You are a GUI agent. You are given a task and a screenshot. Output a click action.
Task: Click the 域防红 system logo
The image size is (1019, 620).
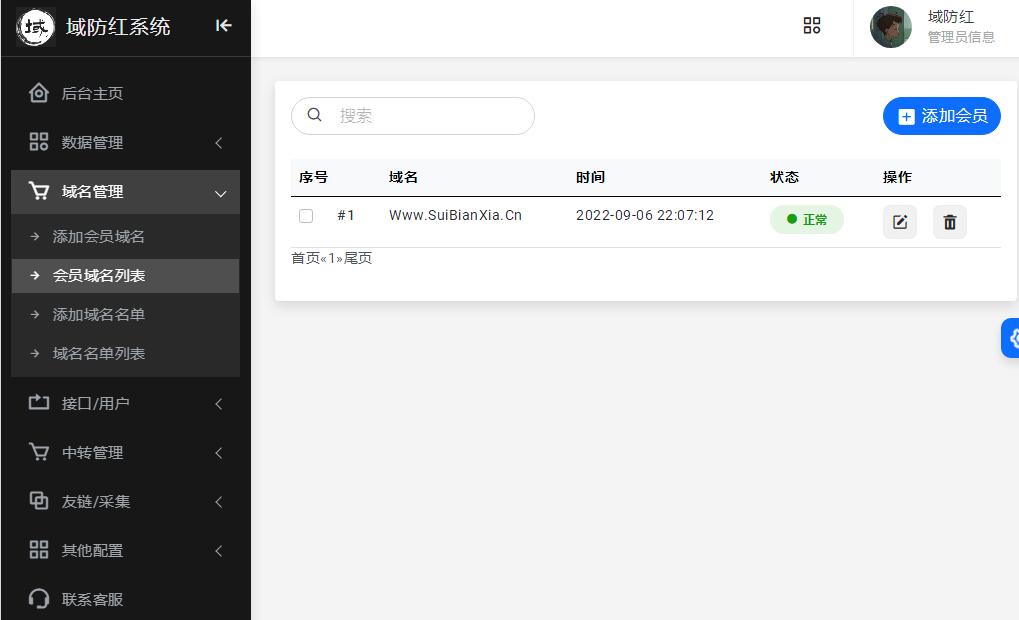pyautogui.click(x=37, y=27)
